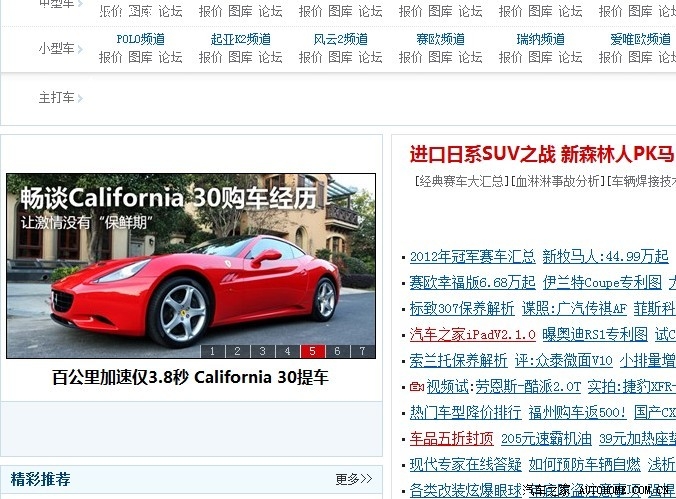Open the red 车品五折封顶 link
This screenshot has height=499, width=676.
point(451,438)
